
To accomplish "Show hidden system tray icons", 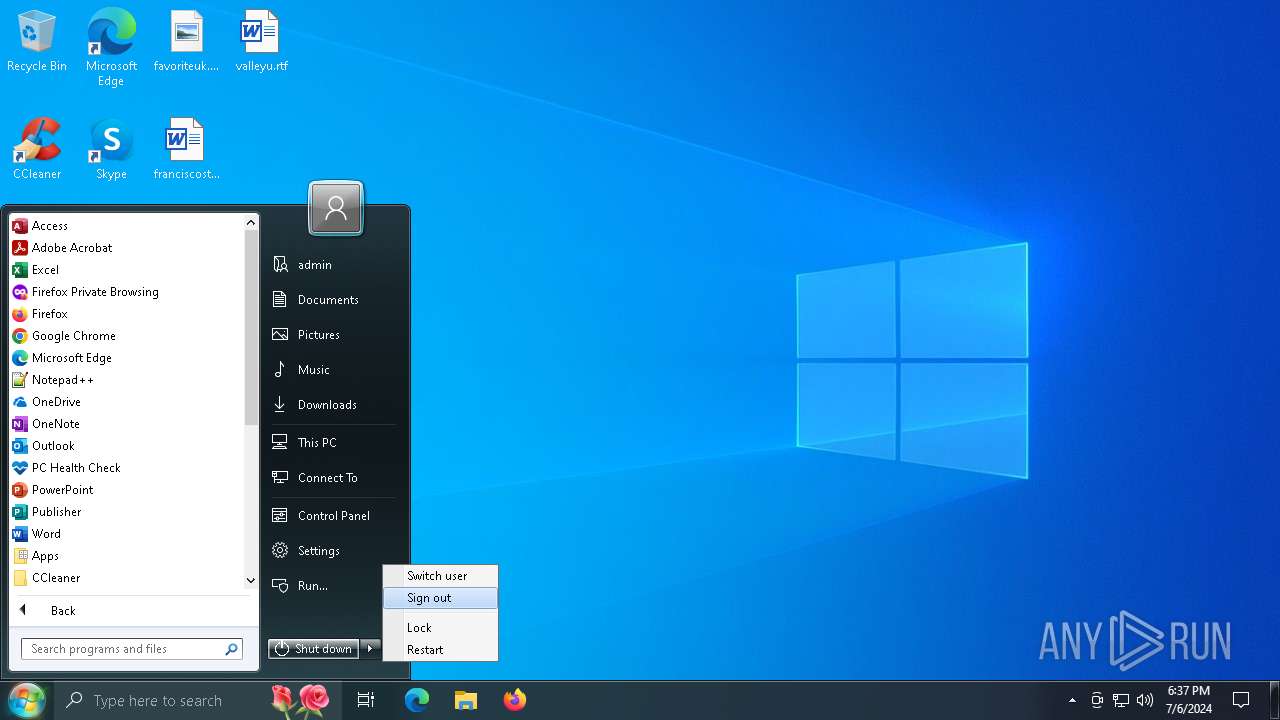I will (1073, 700).
